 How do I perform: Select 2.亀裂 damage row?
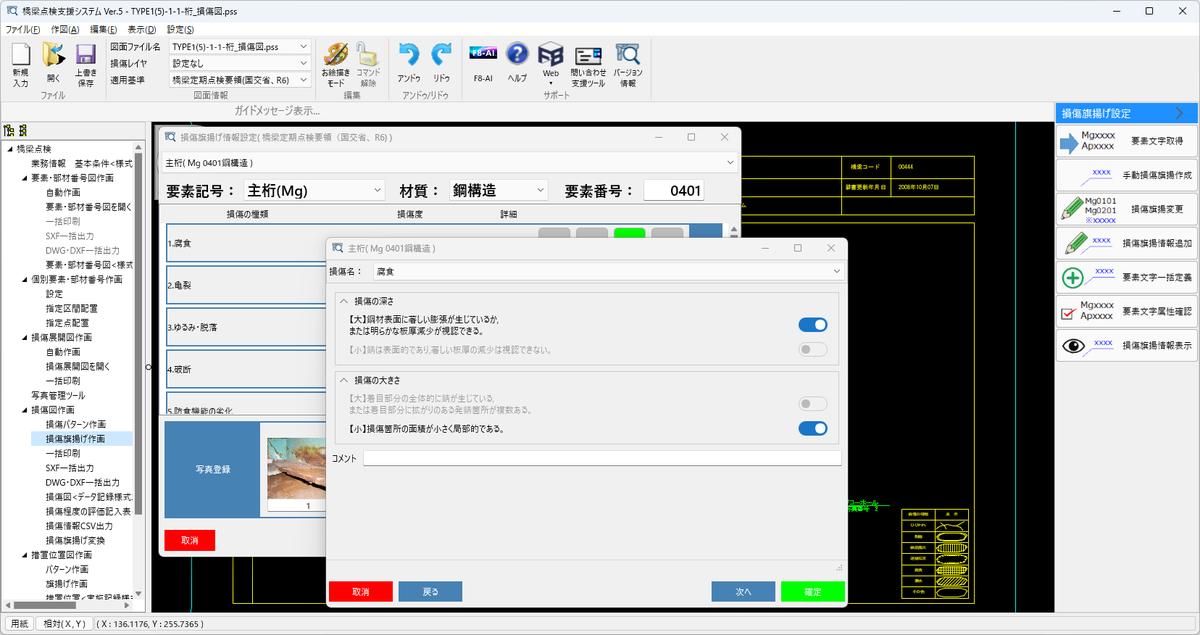tap(246, 284)
